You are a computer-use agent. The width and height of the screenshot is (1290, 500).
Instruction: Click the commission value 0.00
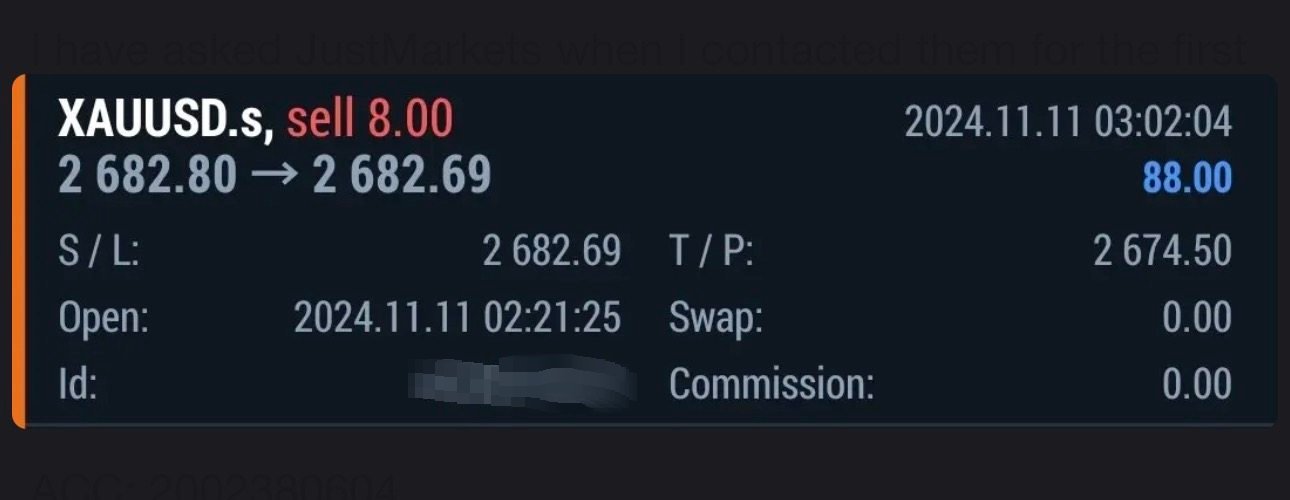pyautogui.click(x=1197, y=384)
